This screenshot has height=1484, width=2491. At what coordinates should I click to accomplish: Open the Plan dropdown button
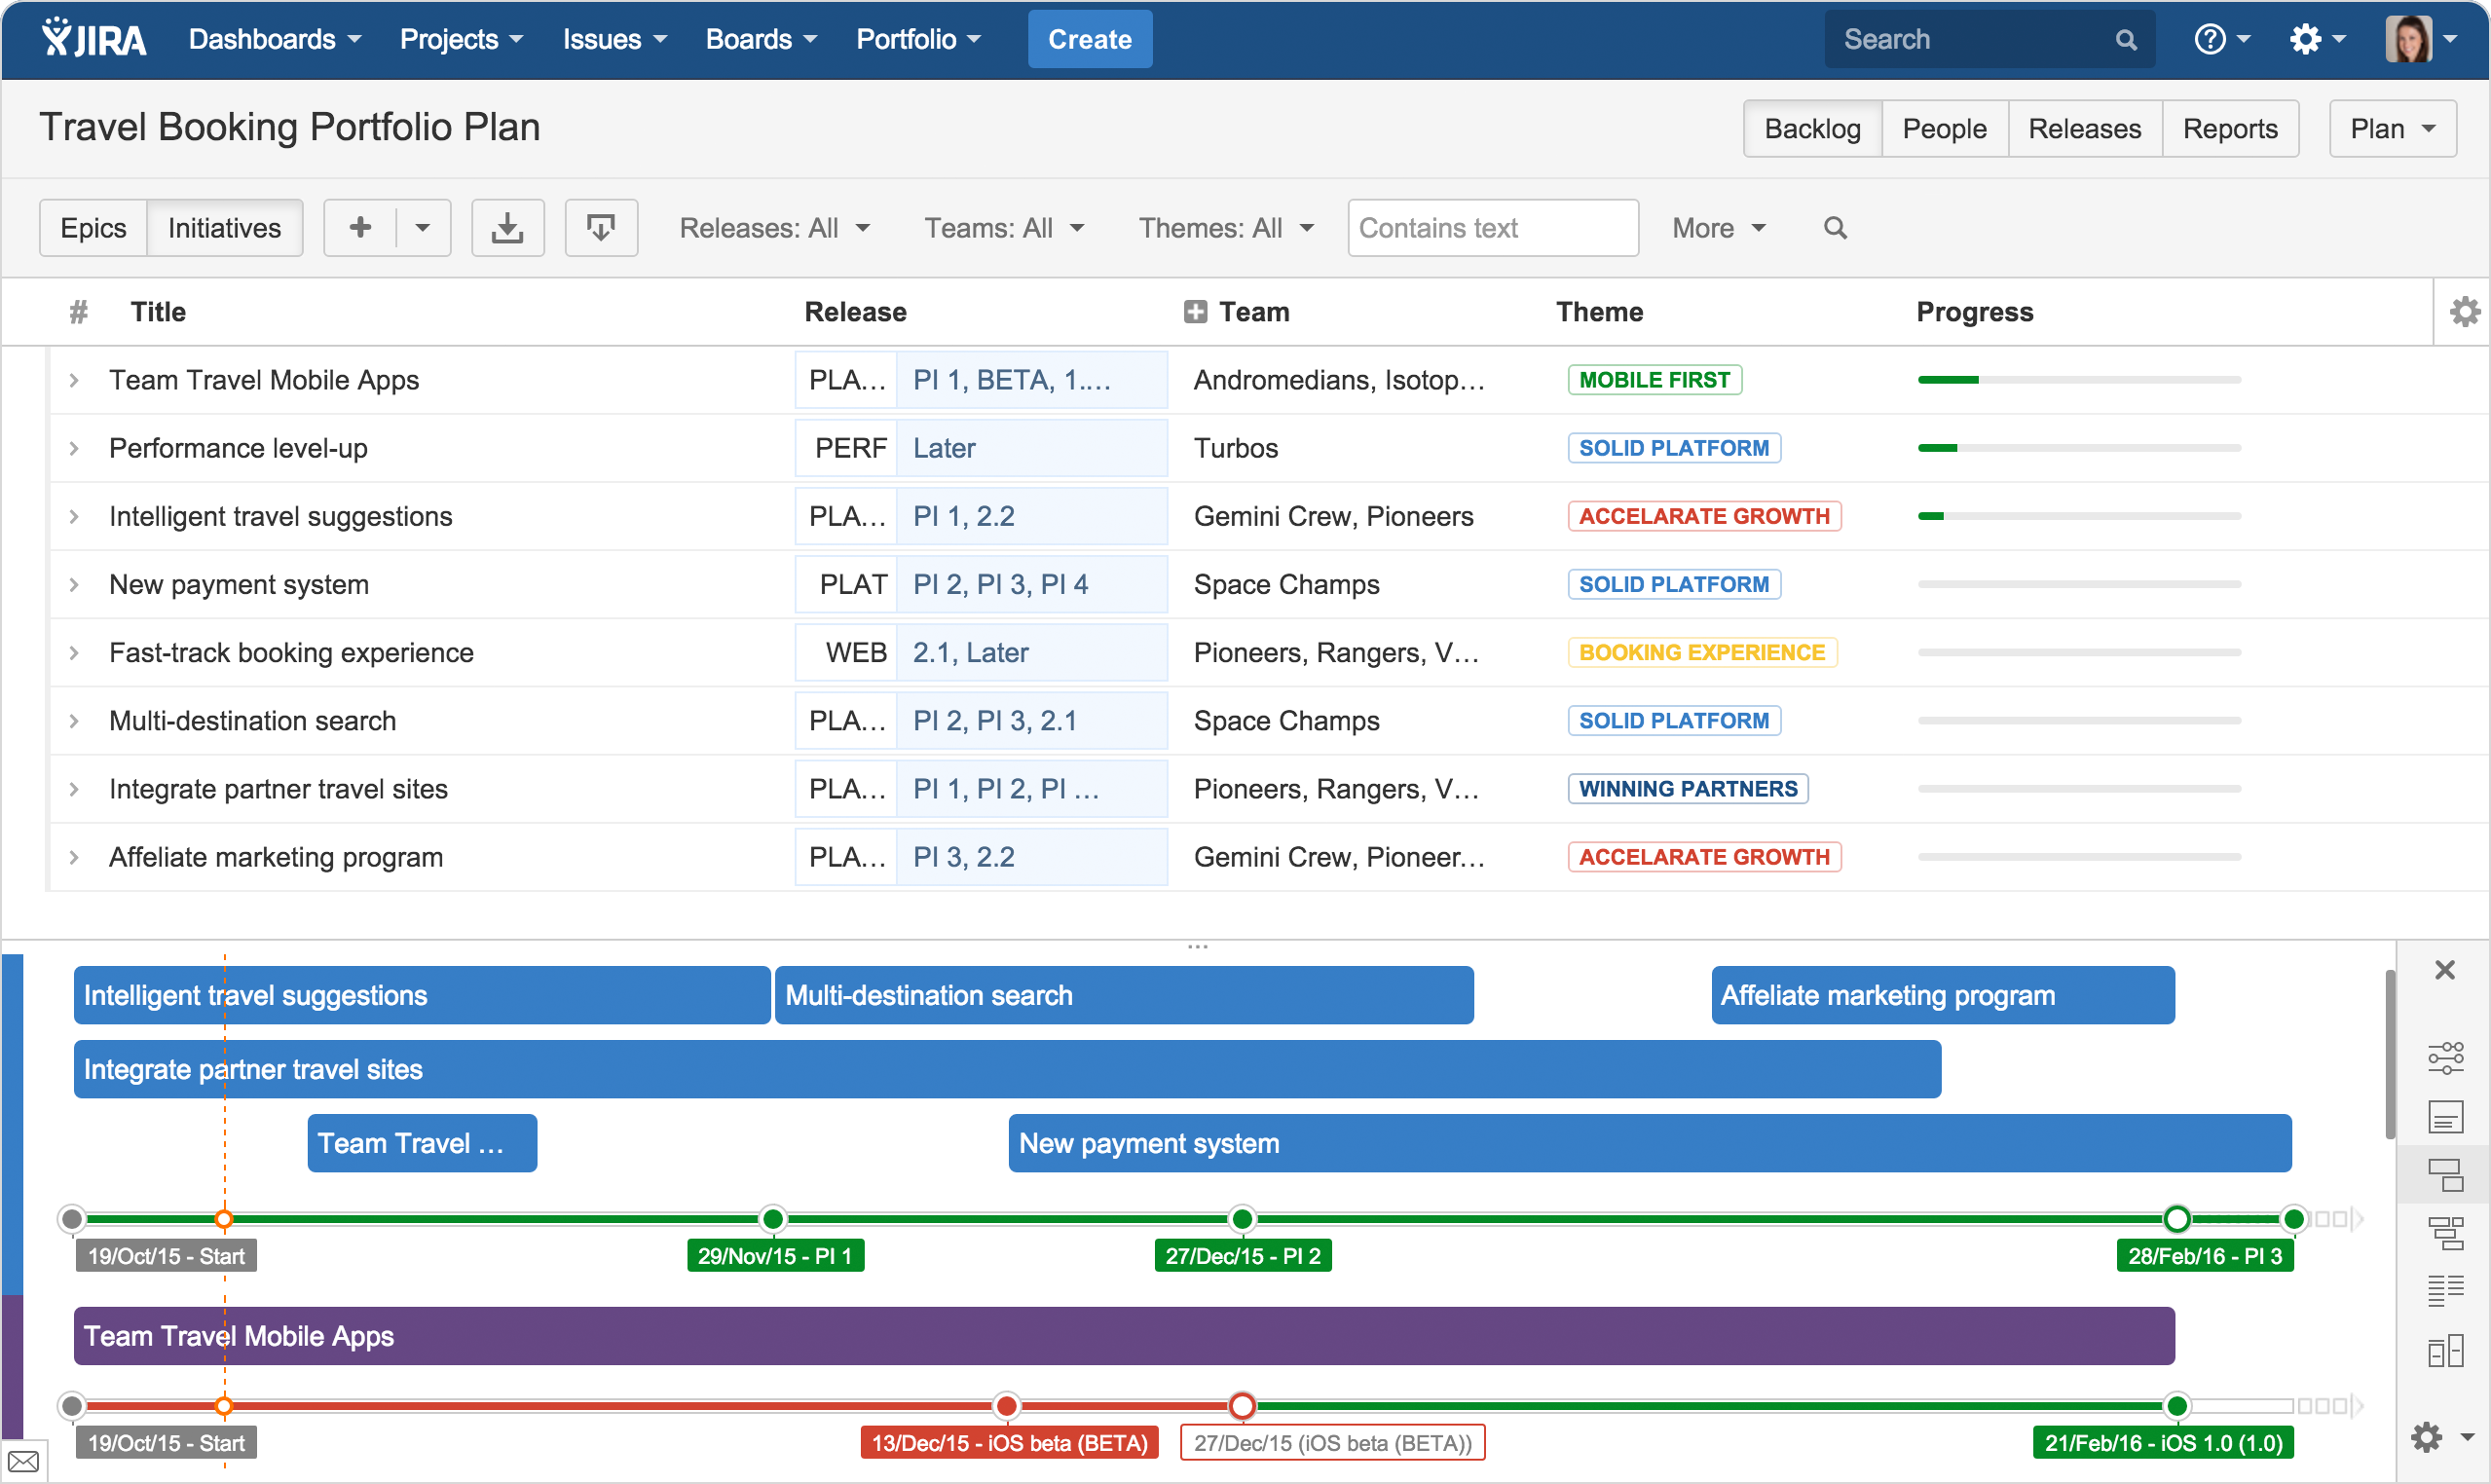tap(2391, 129)
